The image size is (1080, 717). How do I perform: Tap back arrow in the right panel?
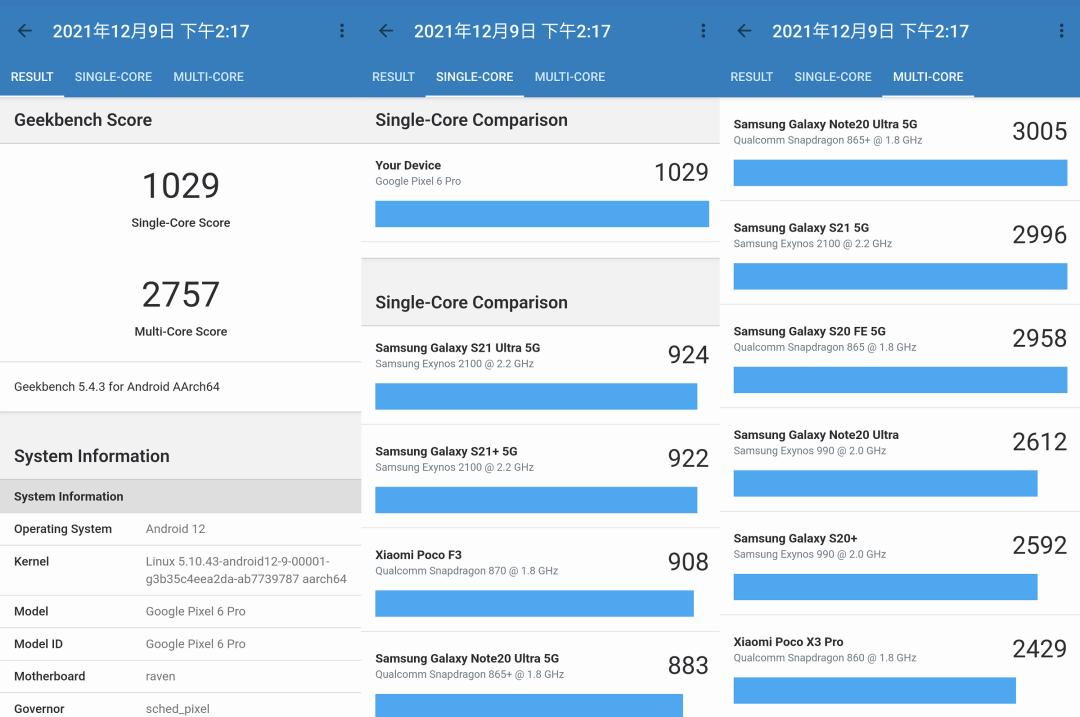[744, 31]
